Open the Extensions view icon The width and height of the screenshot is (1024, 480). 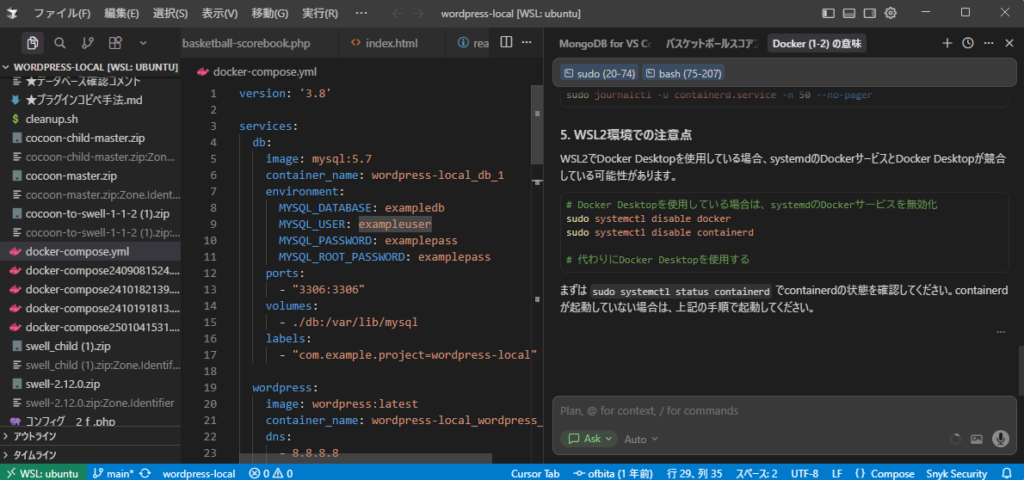115,43
